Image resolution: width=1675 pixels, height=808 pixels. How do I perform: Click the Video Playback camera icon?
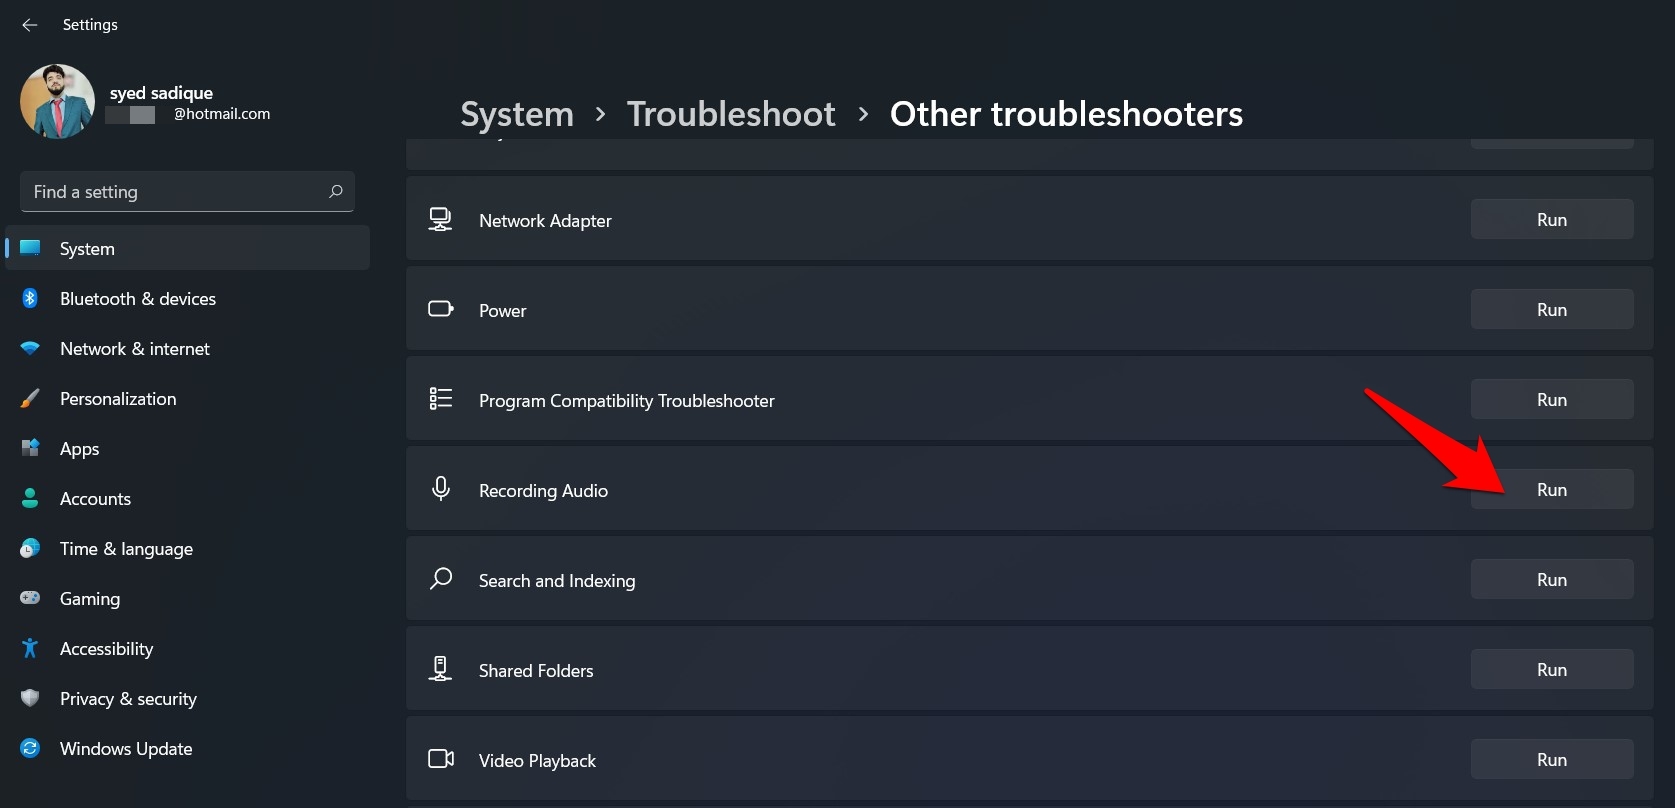pyautogui.click(x=441, y=759)
